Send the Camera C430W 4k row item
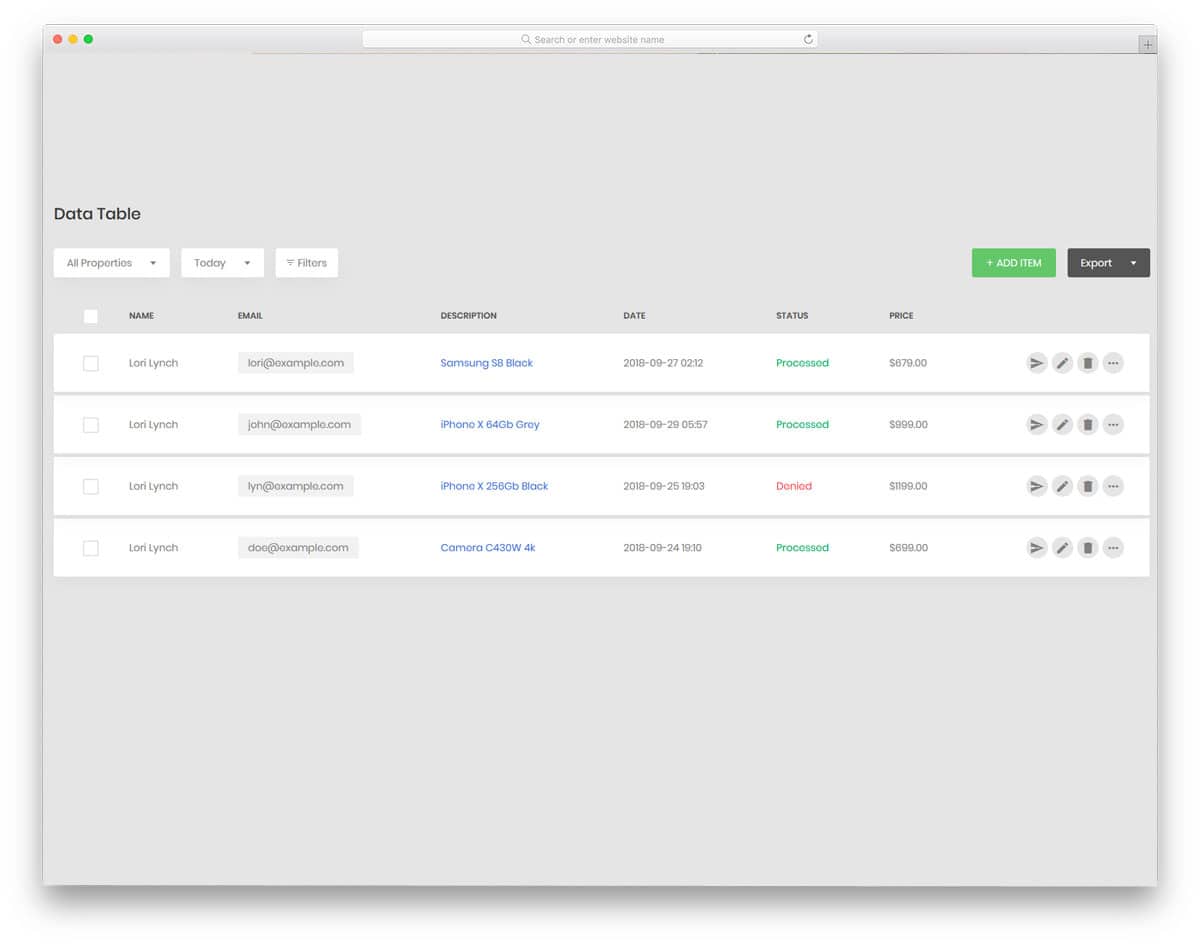Image resolution: width=1200 pixels, height=946 pixels. coord(1037,548)
